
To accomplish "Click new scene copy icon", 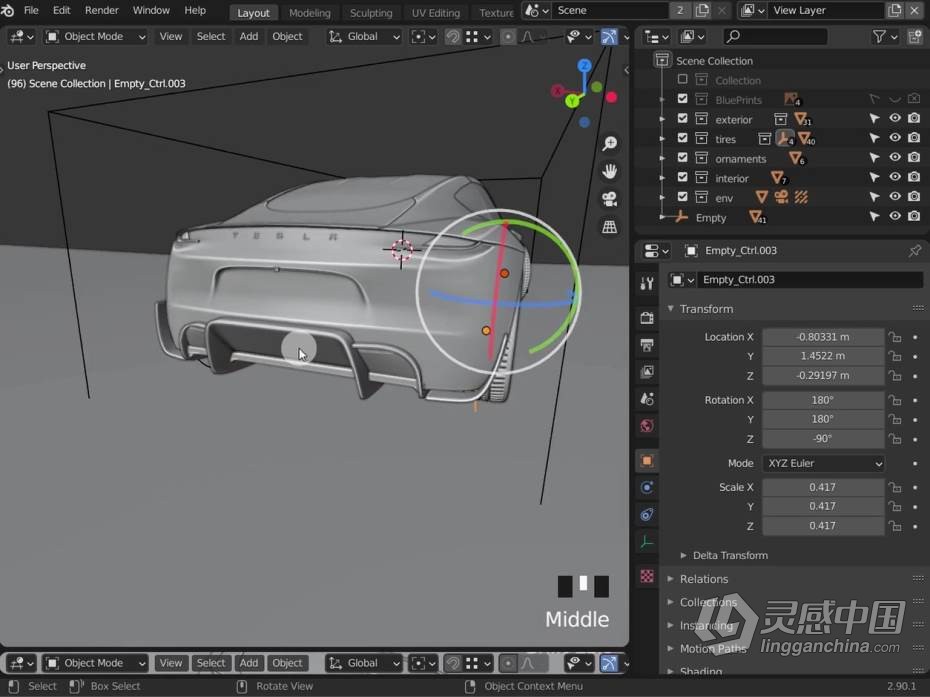I will pos(702,11).
